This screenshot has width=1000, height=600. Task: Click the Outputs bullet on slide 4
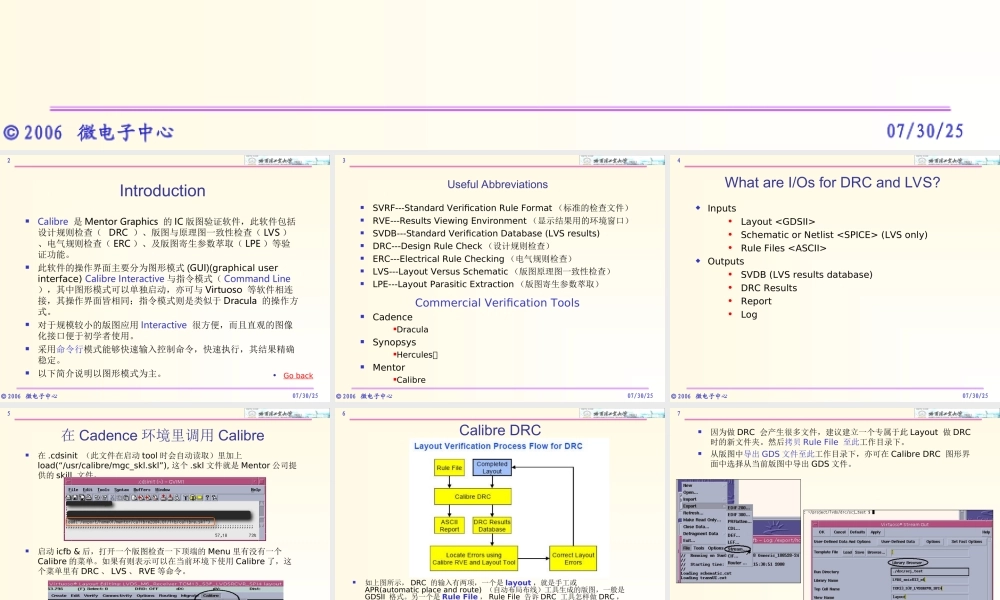pos(725,261)
